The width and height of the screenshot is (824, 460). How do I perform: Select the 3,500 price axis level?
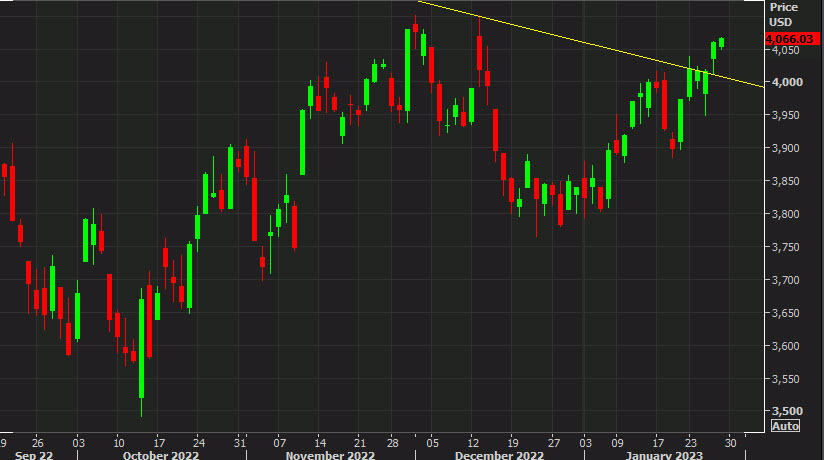pos(785,411)
